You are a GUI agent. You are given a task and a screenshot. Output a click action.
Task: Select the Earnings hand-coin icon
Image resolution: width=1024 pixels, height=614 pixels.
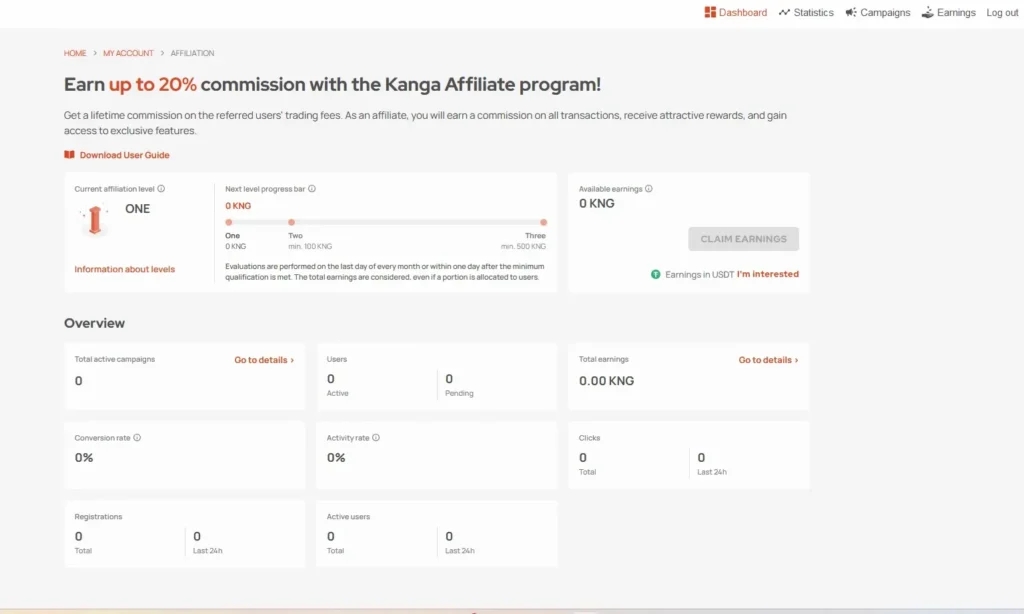point(927,12)
